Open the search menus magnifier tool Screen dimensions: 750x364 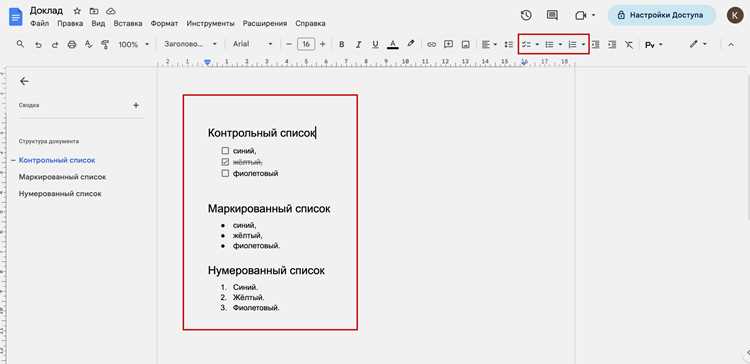20,44
